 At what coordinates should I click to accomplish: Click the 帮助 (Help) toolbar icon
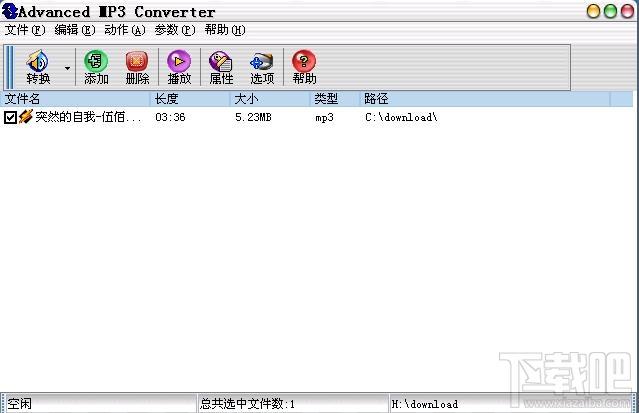304,67
